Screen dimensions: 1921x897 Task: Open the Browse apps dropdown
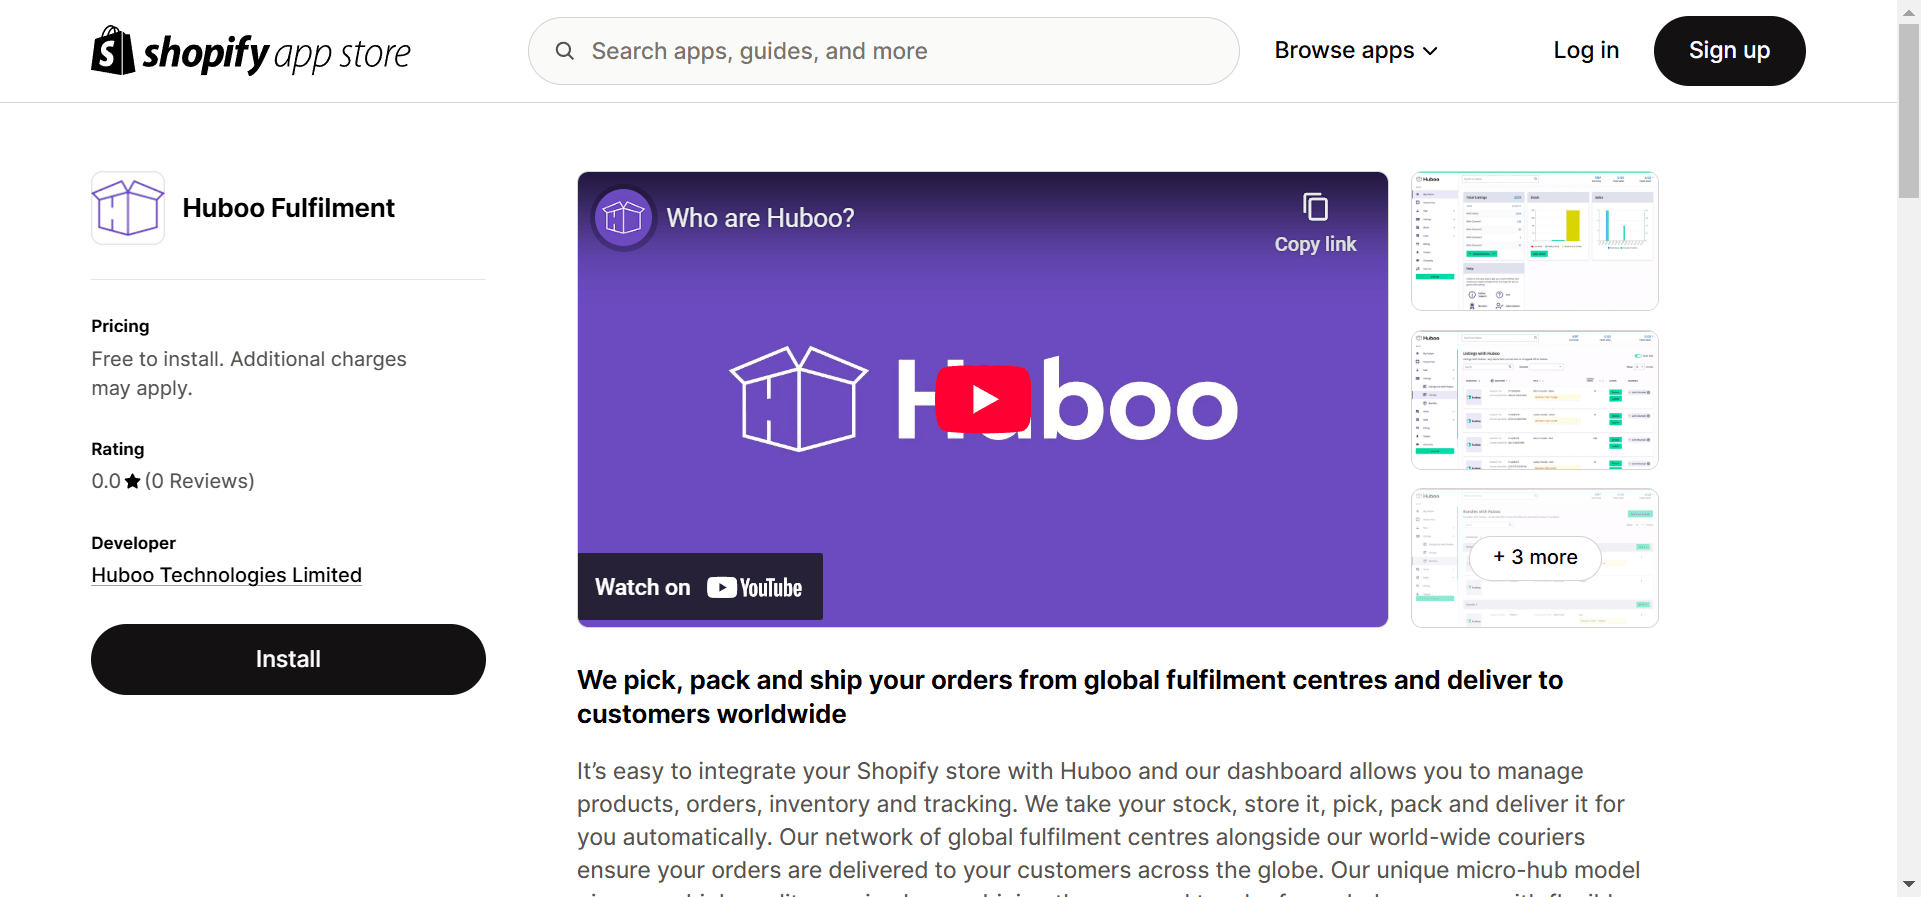pos(1354,50)
